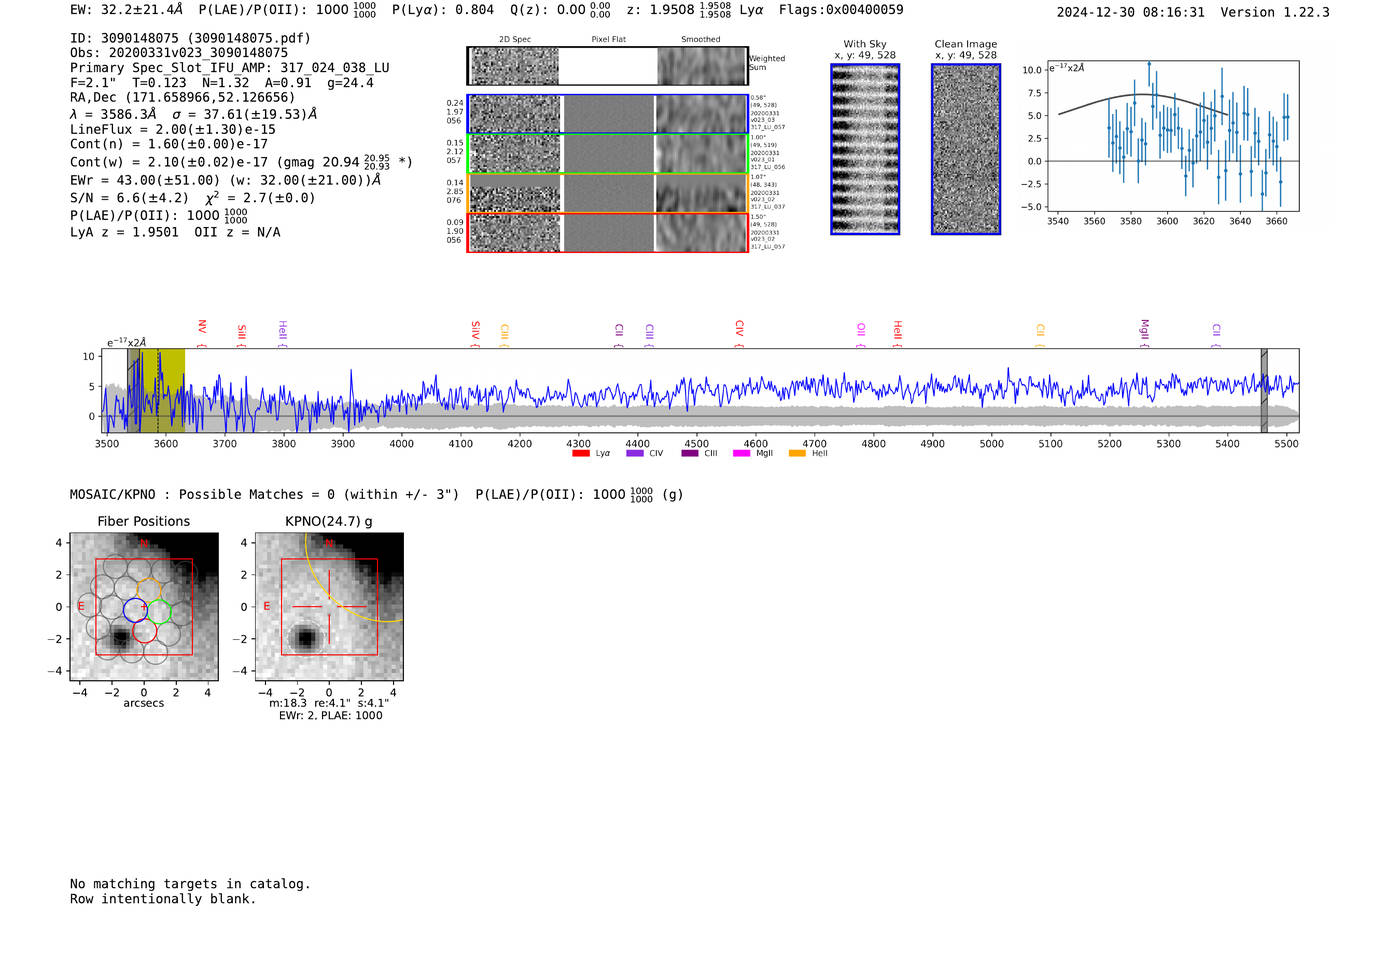Click the 'Cont(w) = 2.10(±0.02)e-17' line
Screen dimensions: 1400x953
(241, 161)
